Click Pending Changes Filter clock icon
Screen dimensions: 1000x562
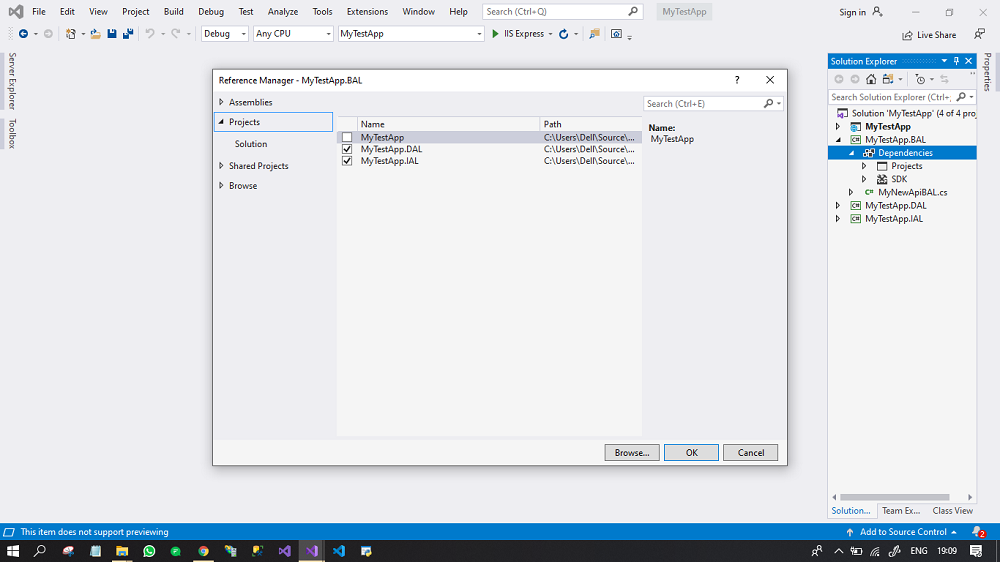pyautogui.click(x=920, y=79)
